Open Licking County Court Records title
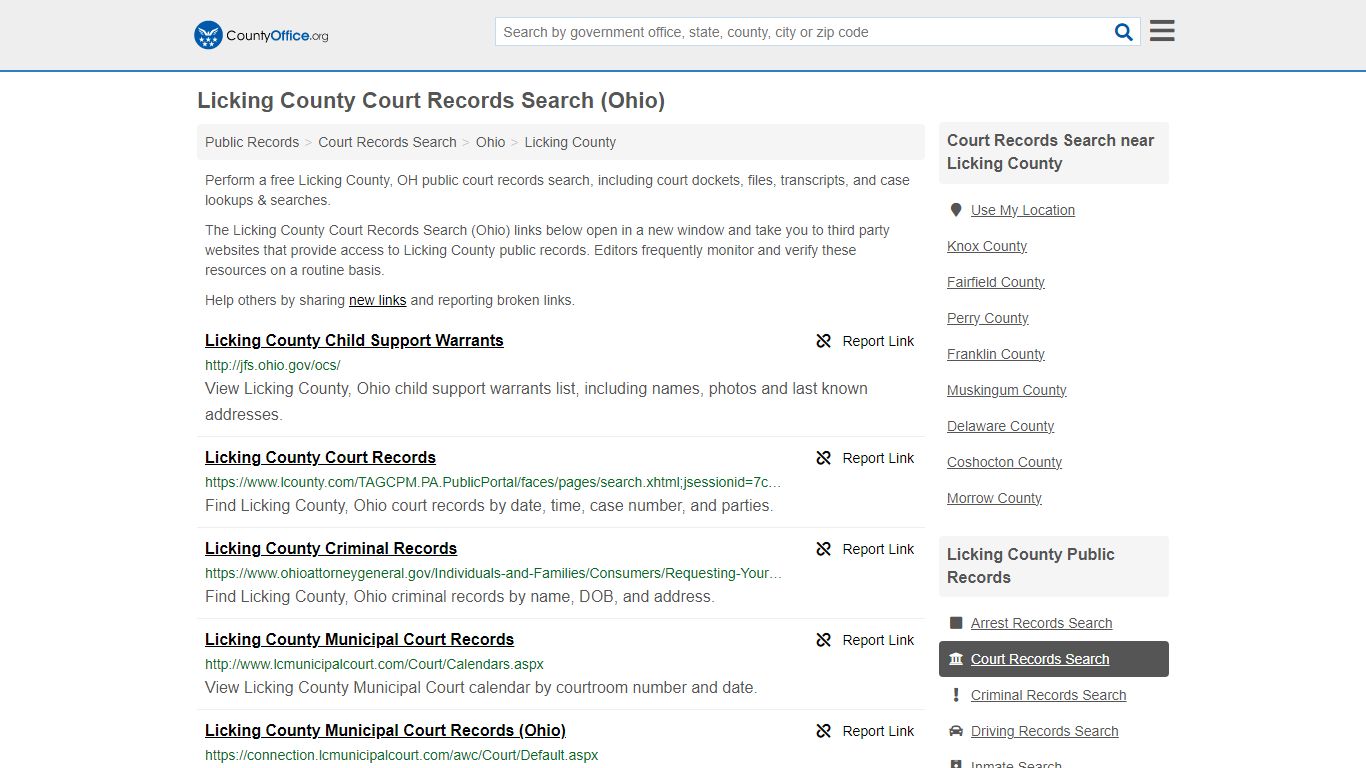Viewport: 1366px width, 768px height. 320,457
